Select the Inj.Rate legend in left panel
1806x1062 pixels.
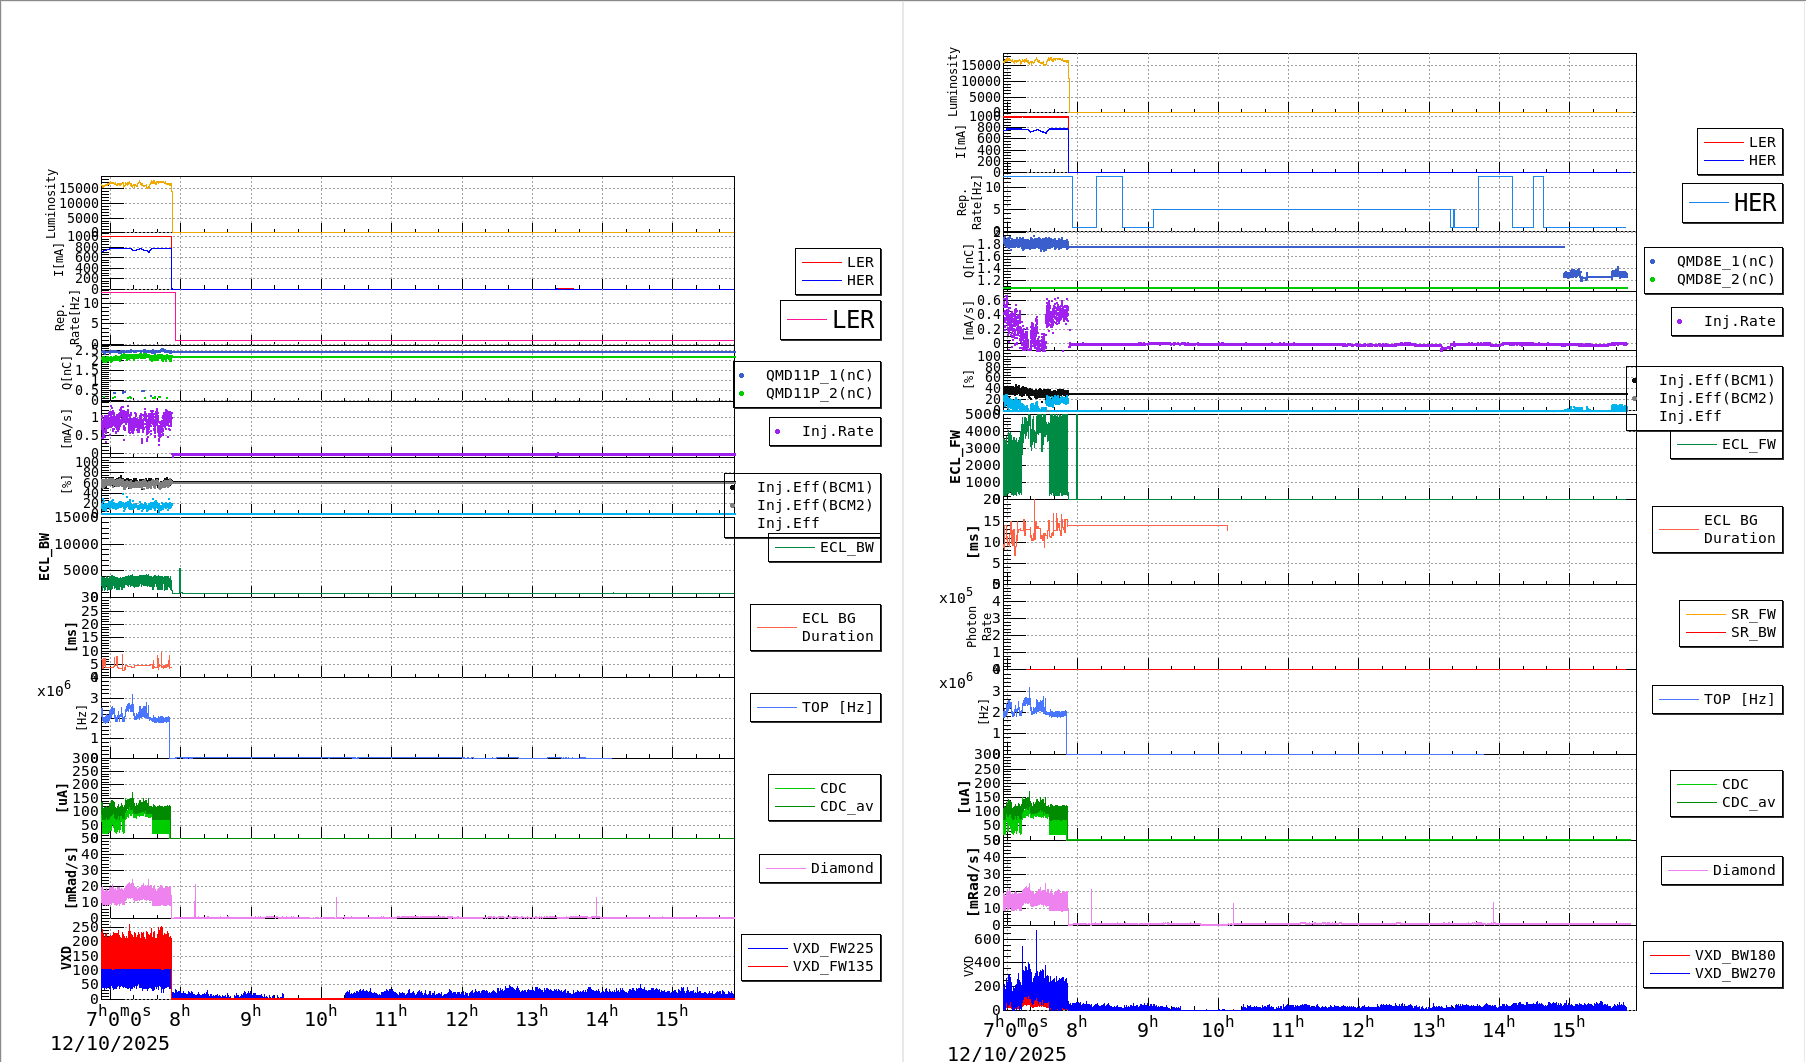click(x=836, y=431)
